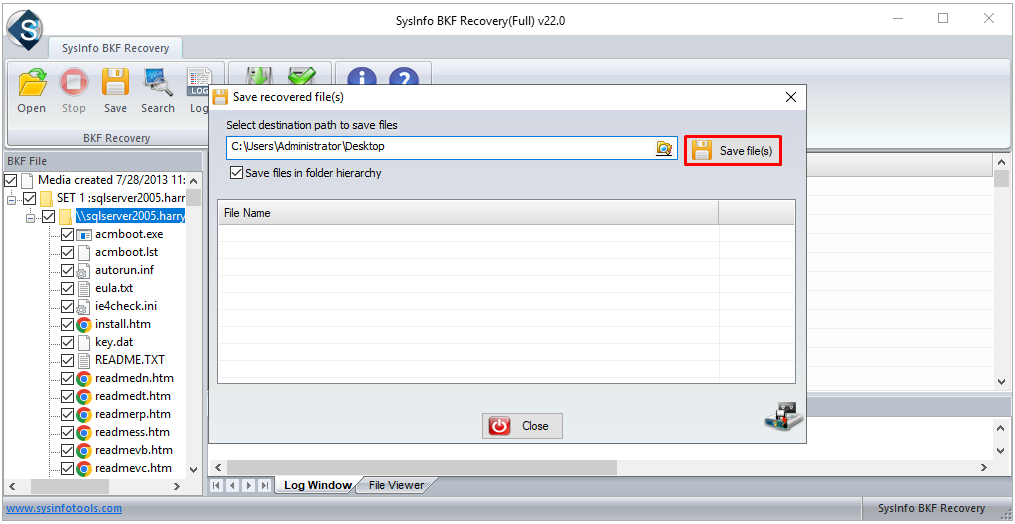Open the SysInfo BKF Recovery ribbon tab

(x=115, y=48)
